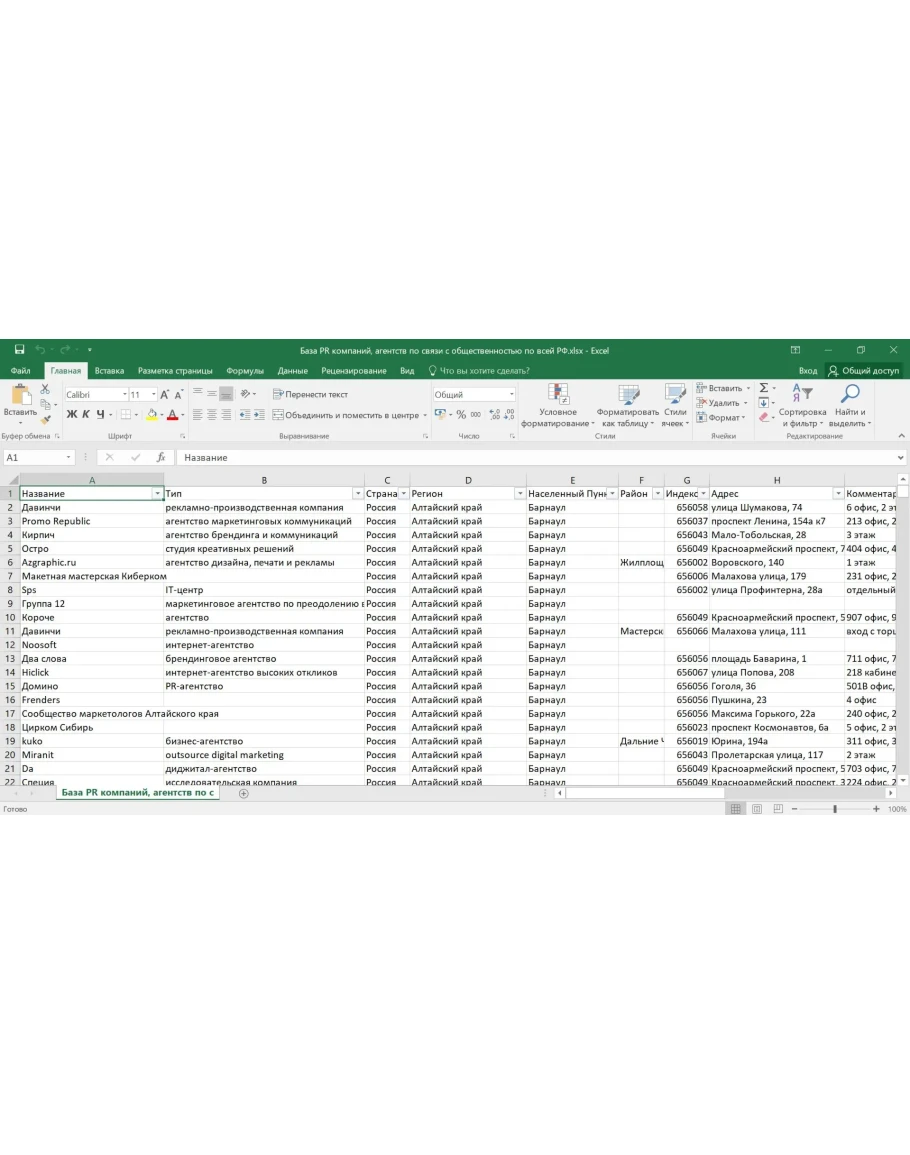
Task: Open the Calibri font name dropdown
Action: click(125, 395)
